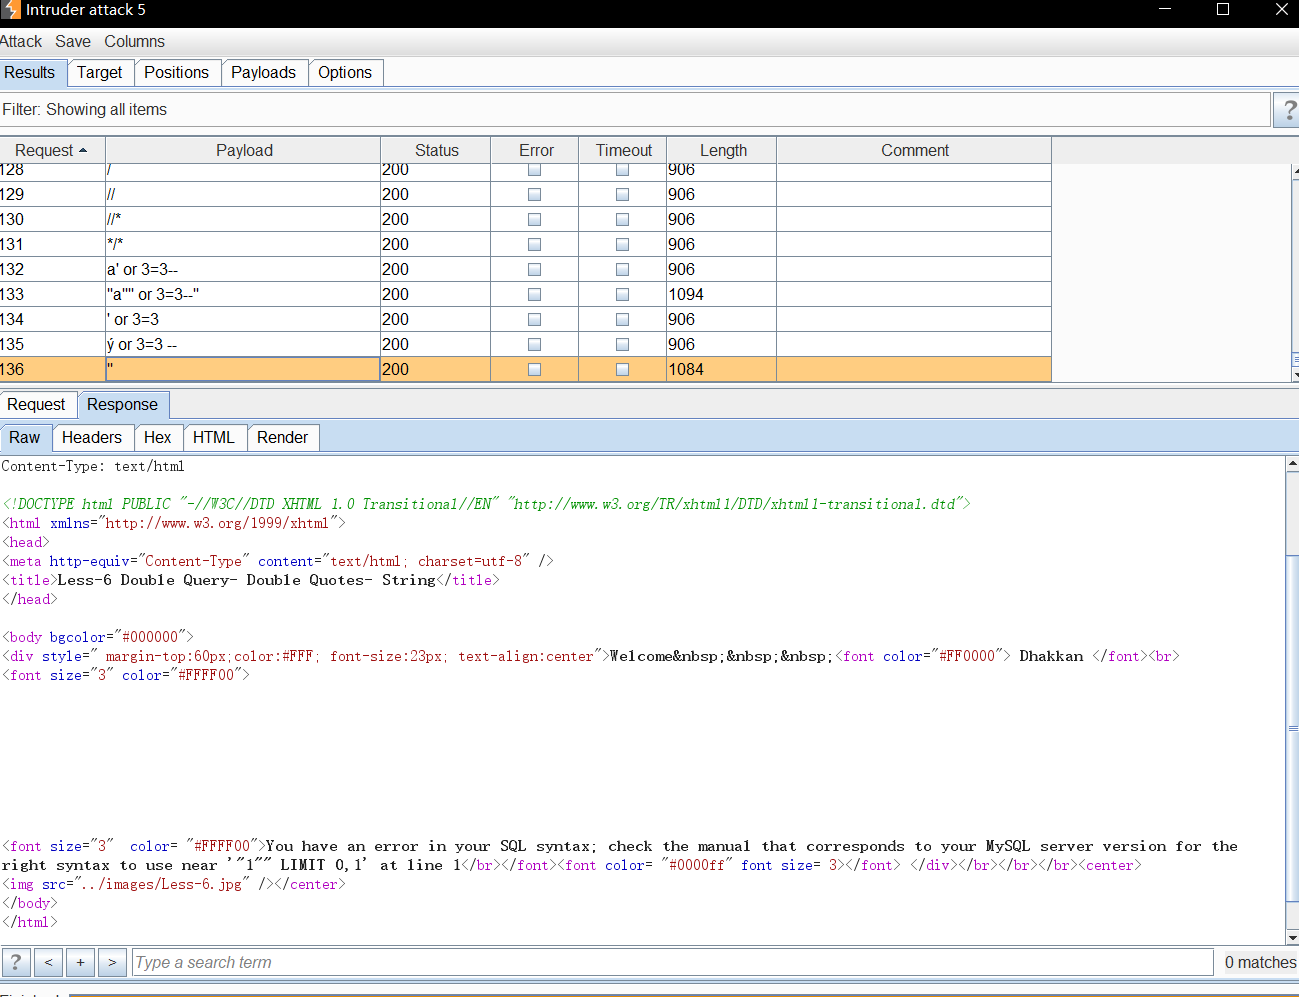Toggle Timeout checkbox in row 135

click(622, 344)
